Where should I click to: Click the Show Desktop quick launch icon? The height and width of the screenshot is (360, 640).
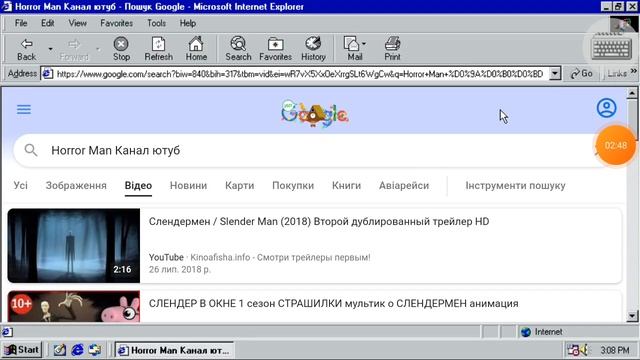tap(60, 350)
